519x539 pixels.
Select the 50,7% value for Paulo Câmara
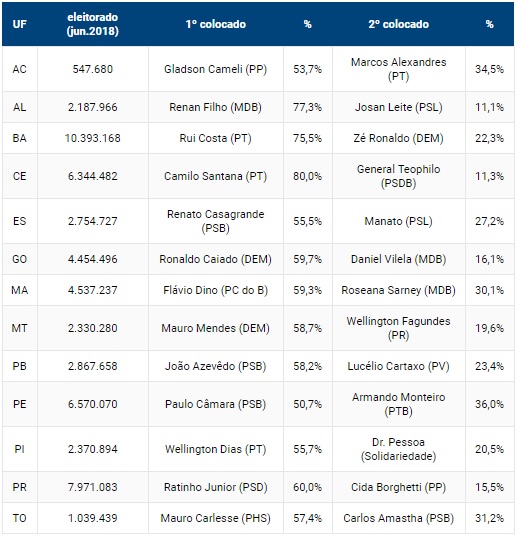(308, 404)
